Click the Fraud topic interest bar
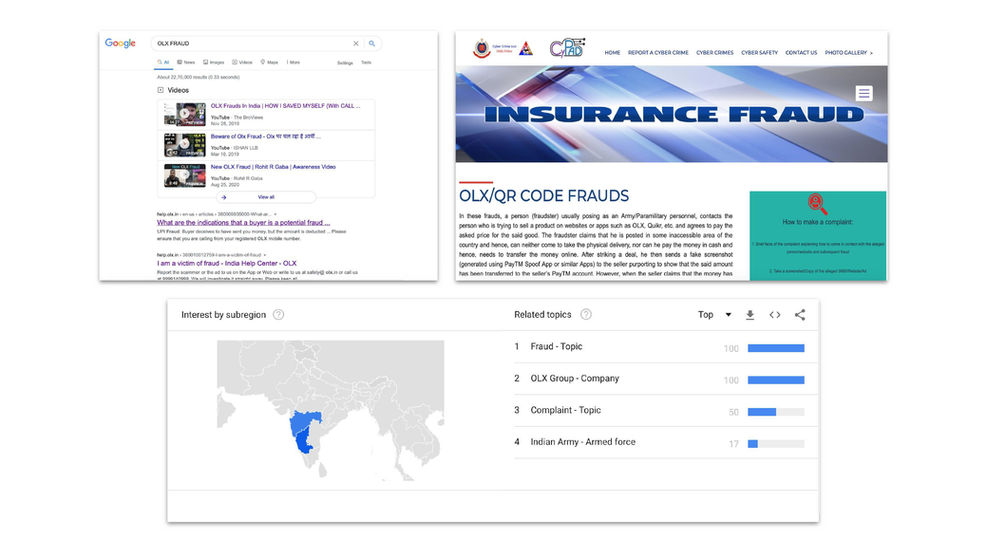 pyautogui.click(x=776, y=348)
